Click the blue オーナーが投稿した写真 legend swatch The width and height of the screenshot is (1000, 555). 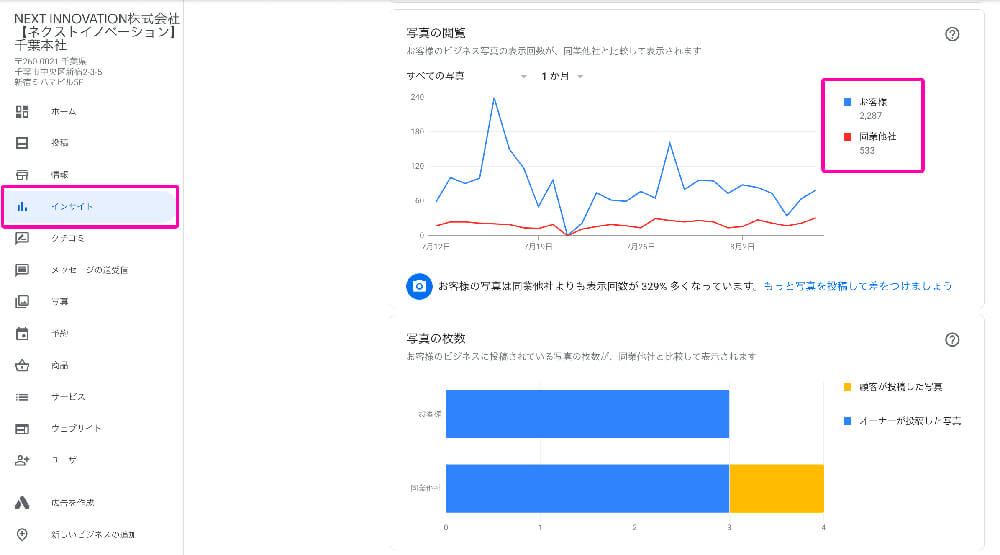click(x=848, y=421)
